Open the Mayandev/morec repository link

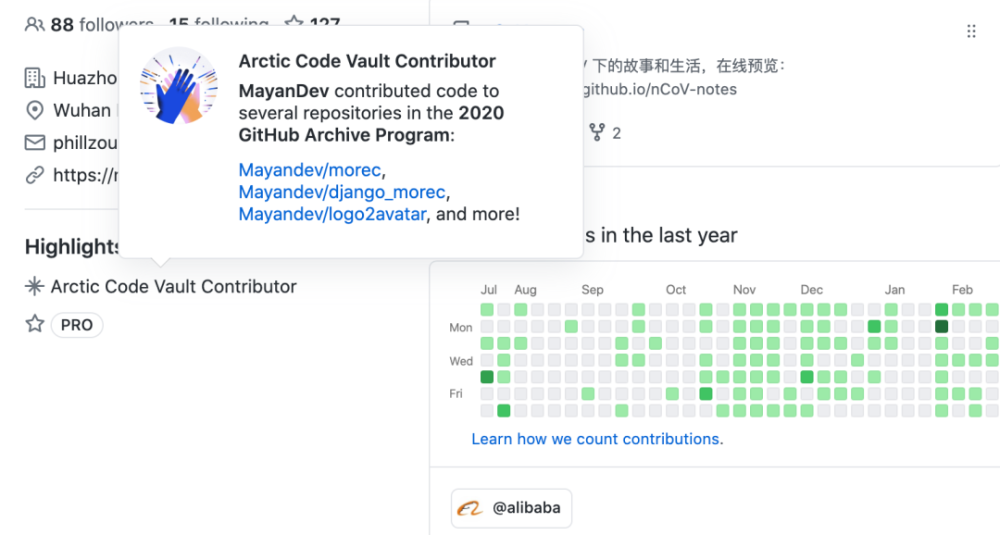pyautogui.click(x=309, y=170)
